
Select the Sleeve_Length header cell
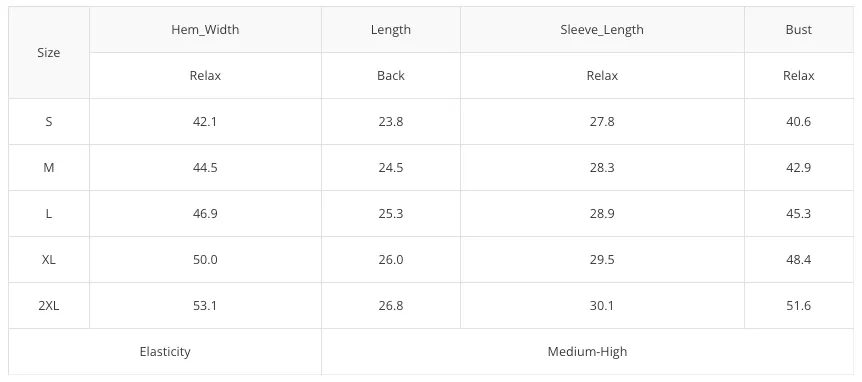coord(602,30)
